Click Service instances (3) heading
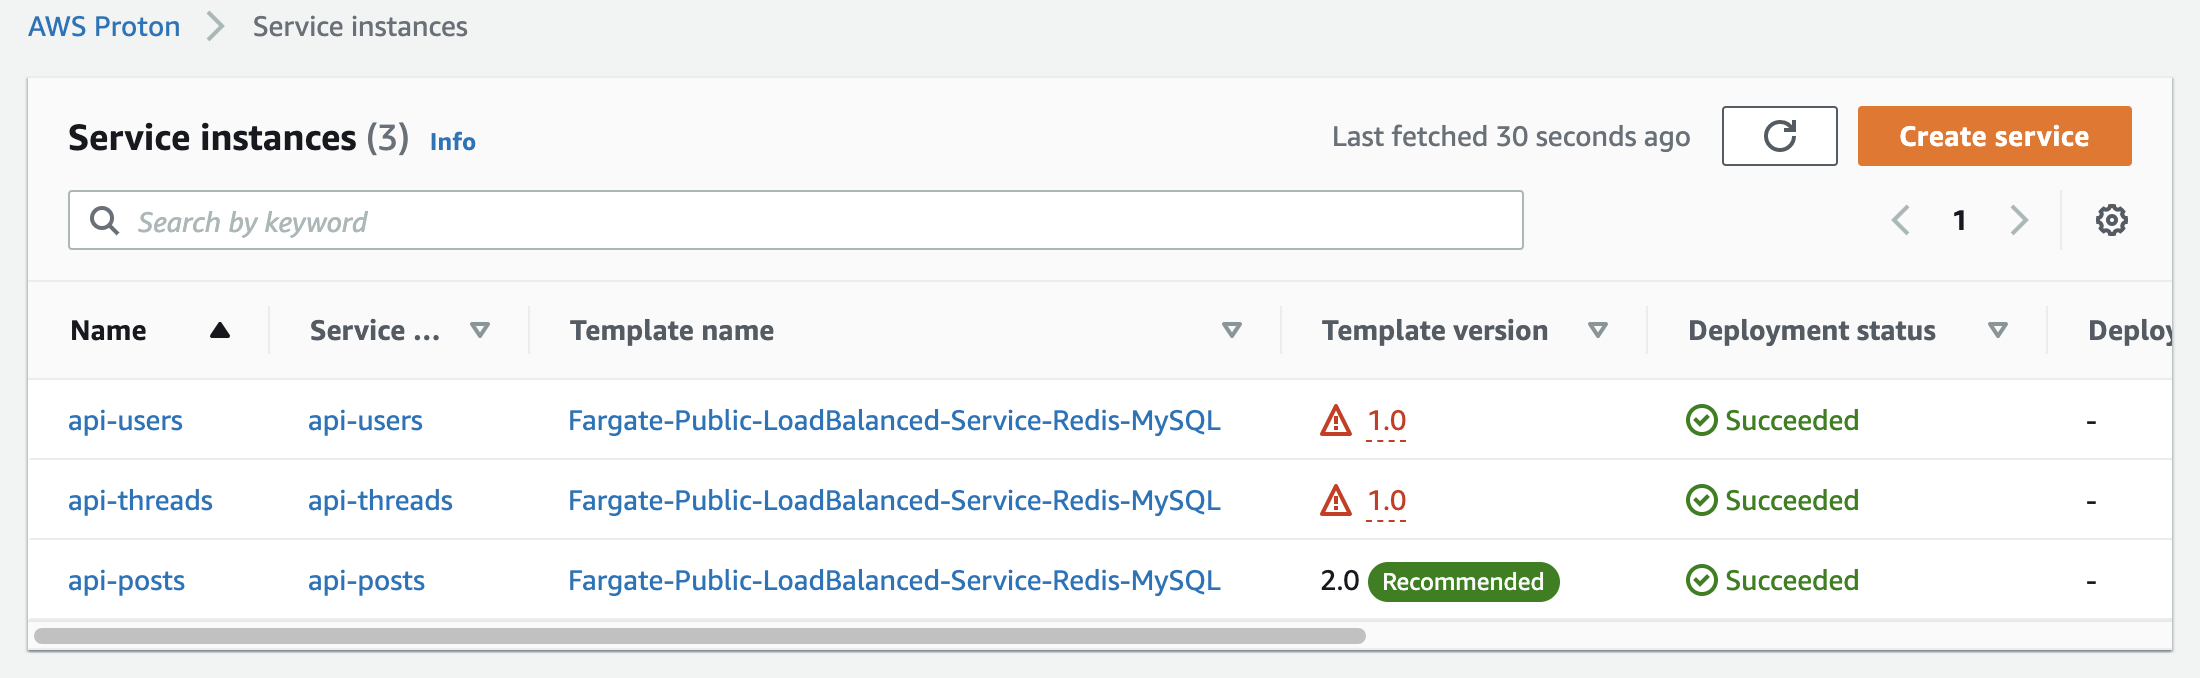 pos(238,137)
